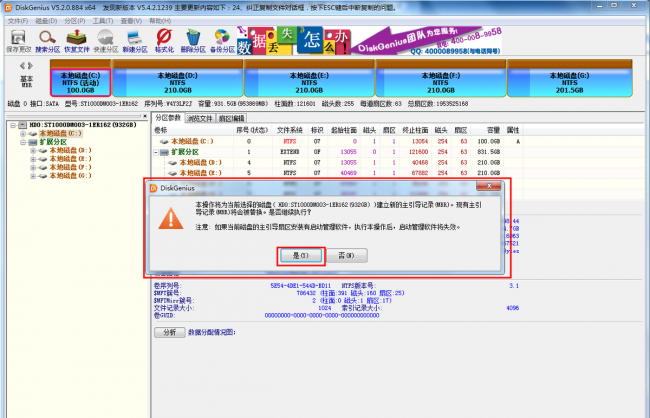This screenshot has width=650, height=418.
Task: Open the 帮助(H) menu
Action: [x=160, y=21]
